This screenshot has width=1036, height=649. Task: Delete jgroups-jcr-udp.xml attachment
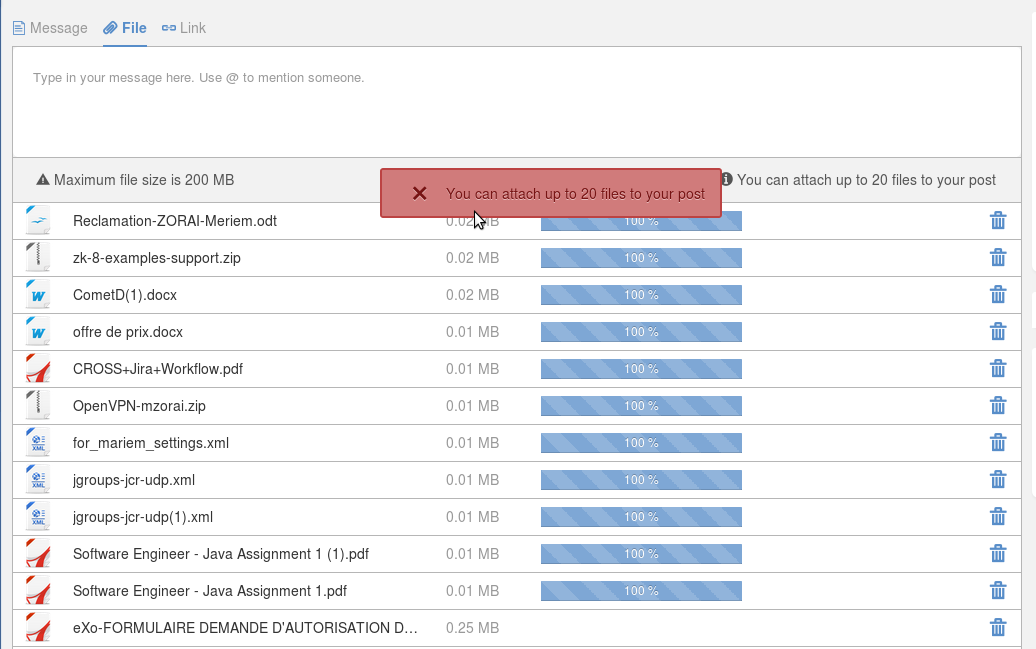click(998, 480)
